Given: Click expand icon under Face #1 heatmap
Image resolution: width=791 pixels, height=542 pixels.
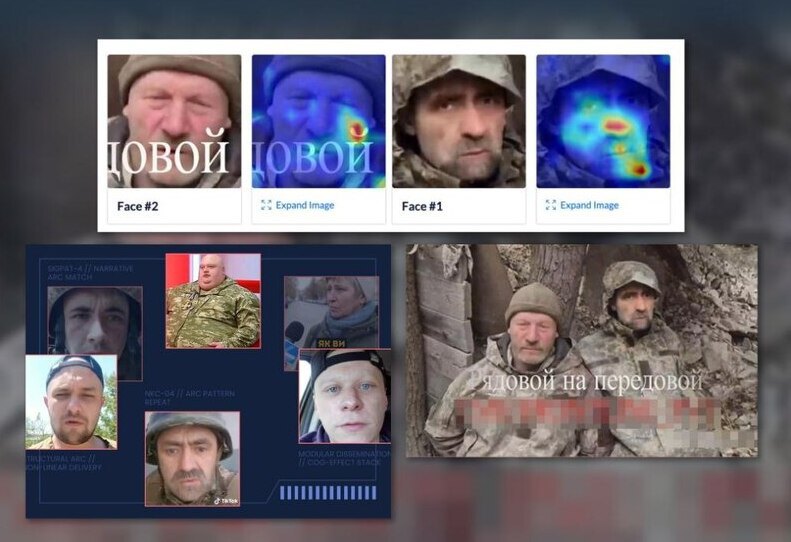Looking at the screenshot, I should [x=550, y=205].
